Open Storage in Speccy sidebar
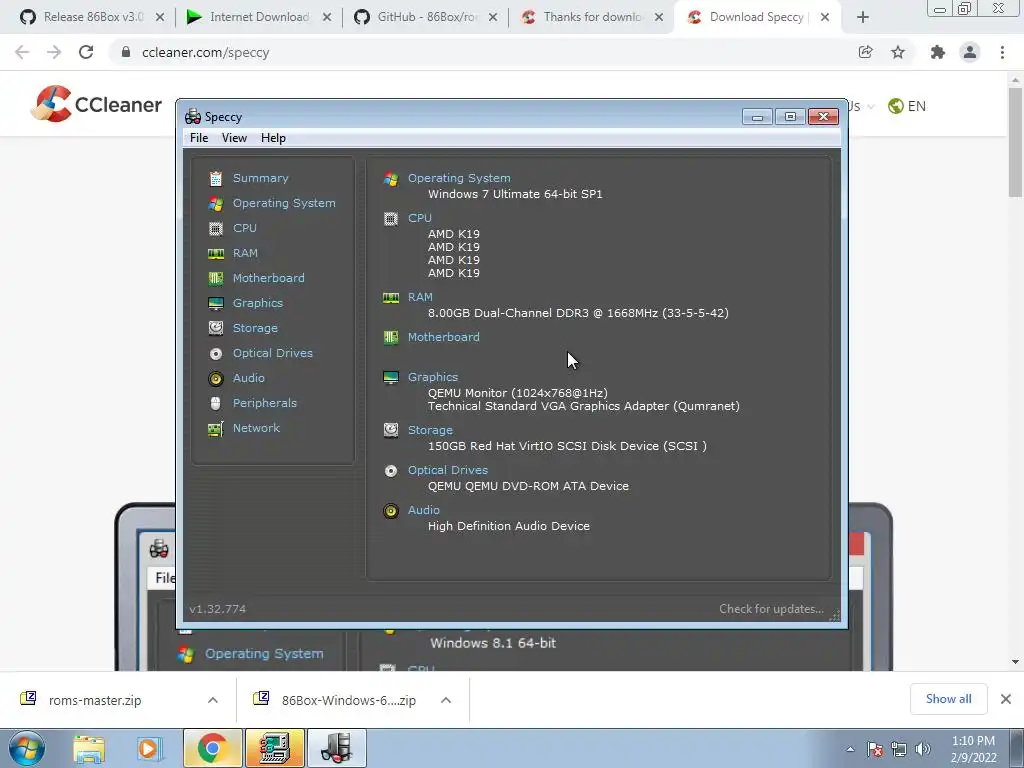Screen dimensions: 1024x768 click(255, 328)
